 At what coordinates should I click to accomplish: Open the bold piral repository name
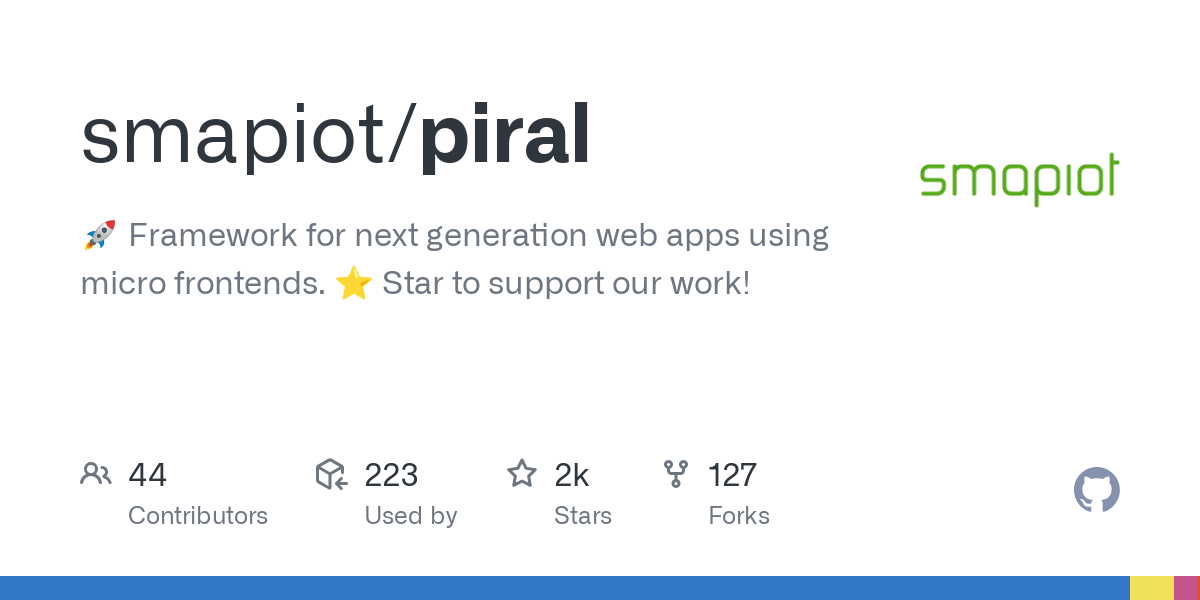505,136
